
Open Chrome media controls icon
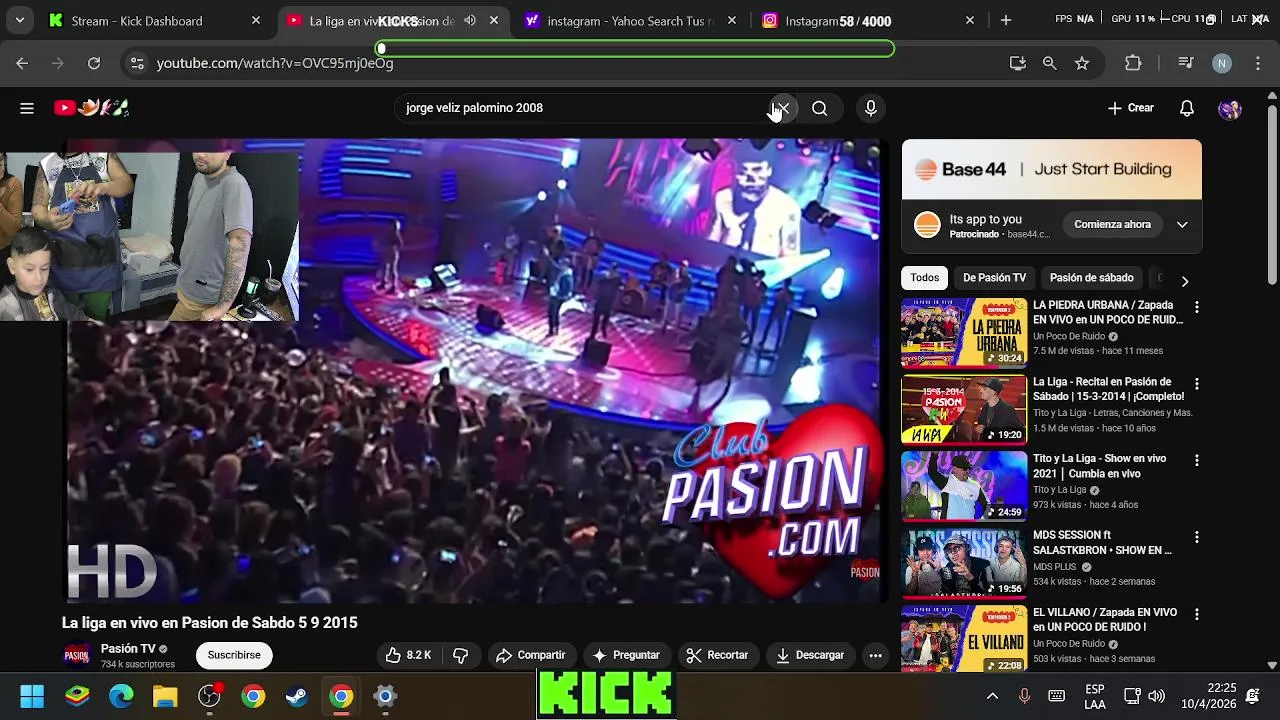1186,63
